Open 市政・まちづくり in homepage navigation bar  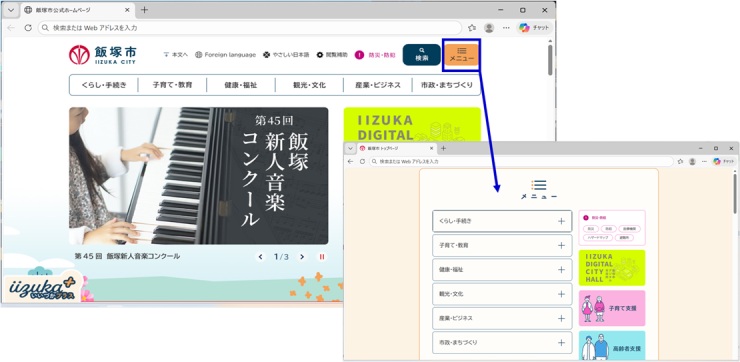446,85
